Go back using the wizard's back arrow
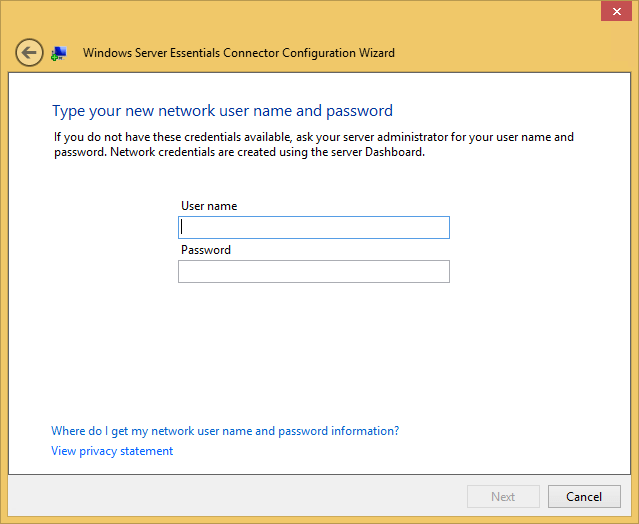 [x=29, y=53]
